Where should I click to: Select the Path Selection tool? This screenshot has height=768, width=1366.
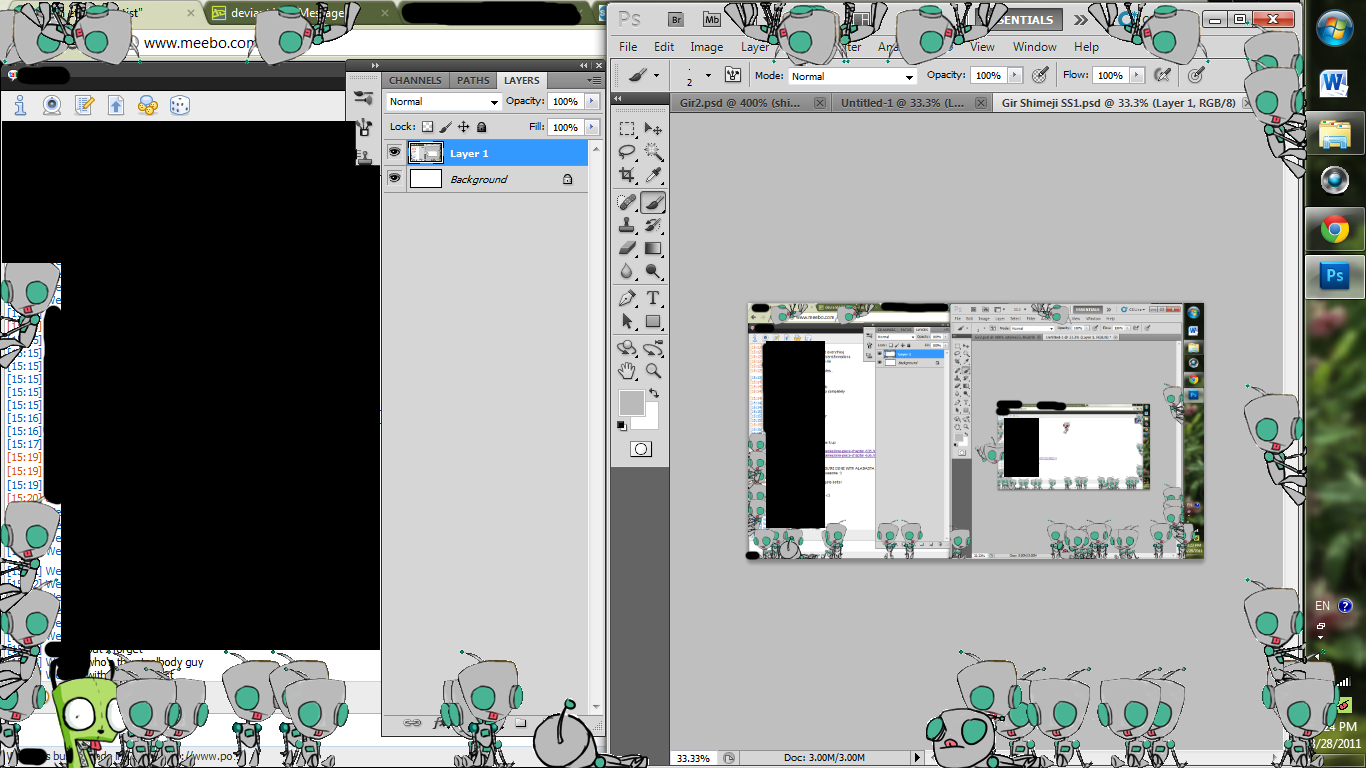(x=627, y=321)
